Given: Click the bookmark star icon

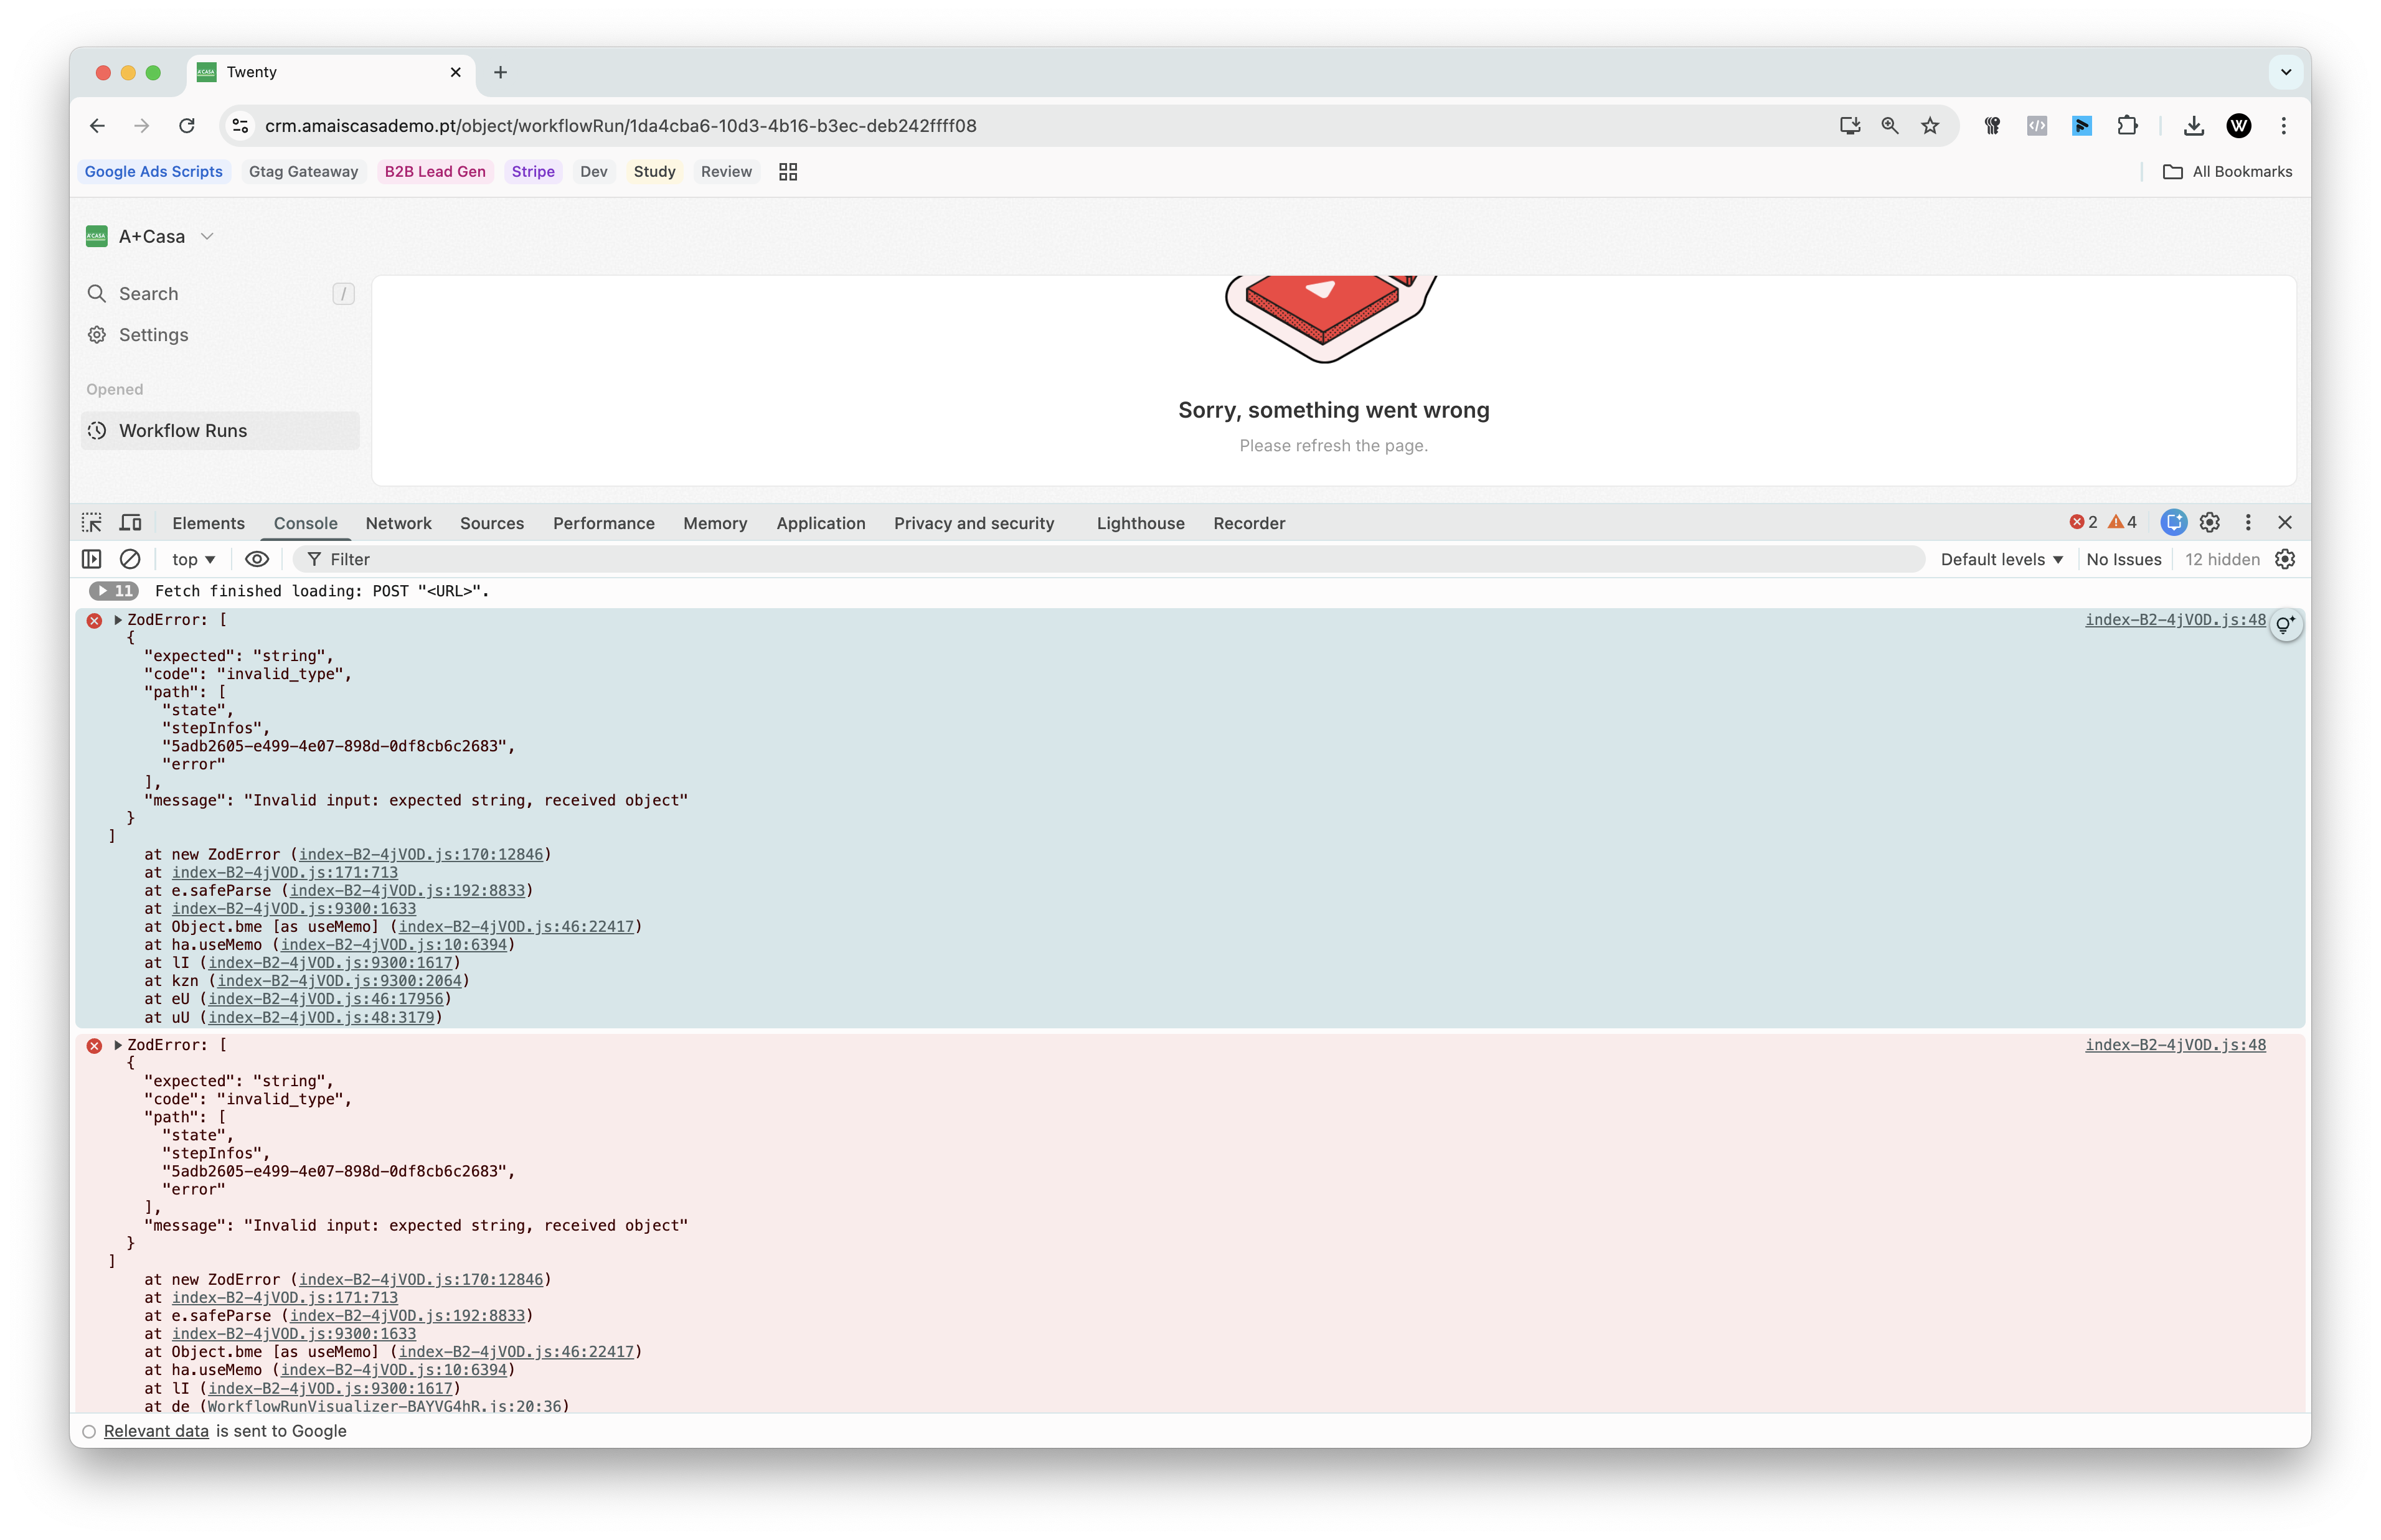Looking at the screenshot, I should (x=1930, y=126).
